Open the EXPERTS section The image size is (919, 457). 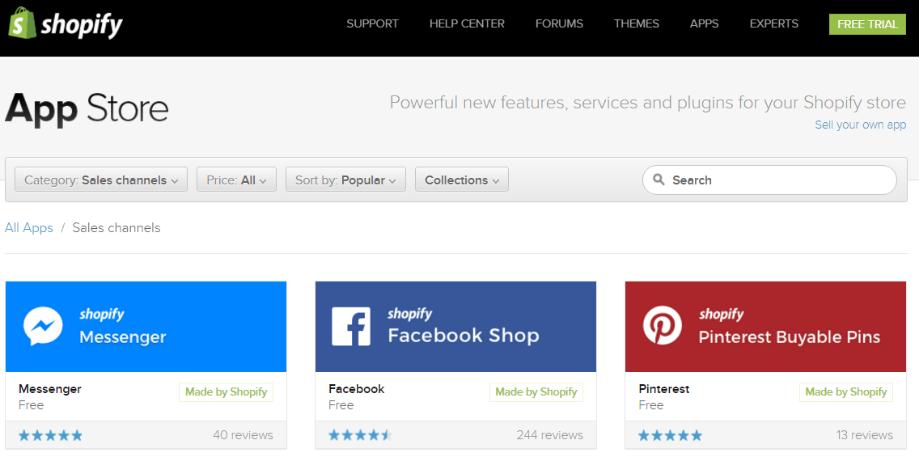tap(774, 24)
